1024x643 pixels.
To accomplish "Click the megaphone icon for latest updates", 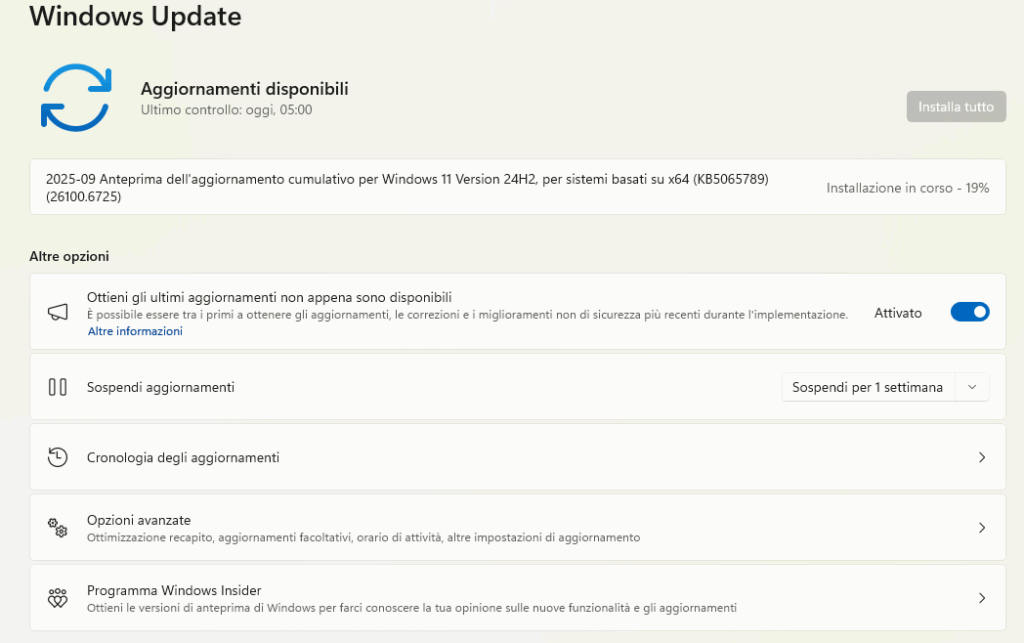I will tap(58, 312).
